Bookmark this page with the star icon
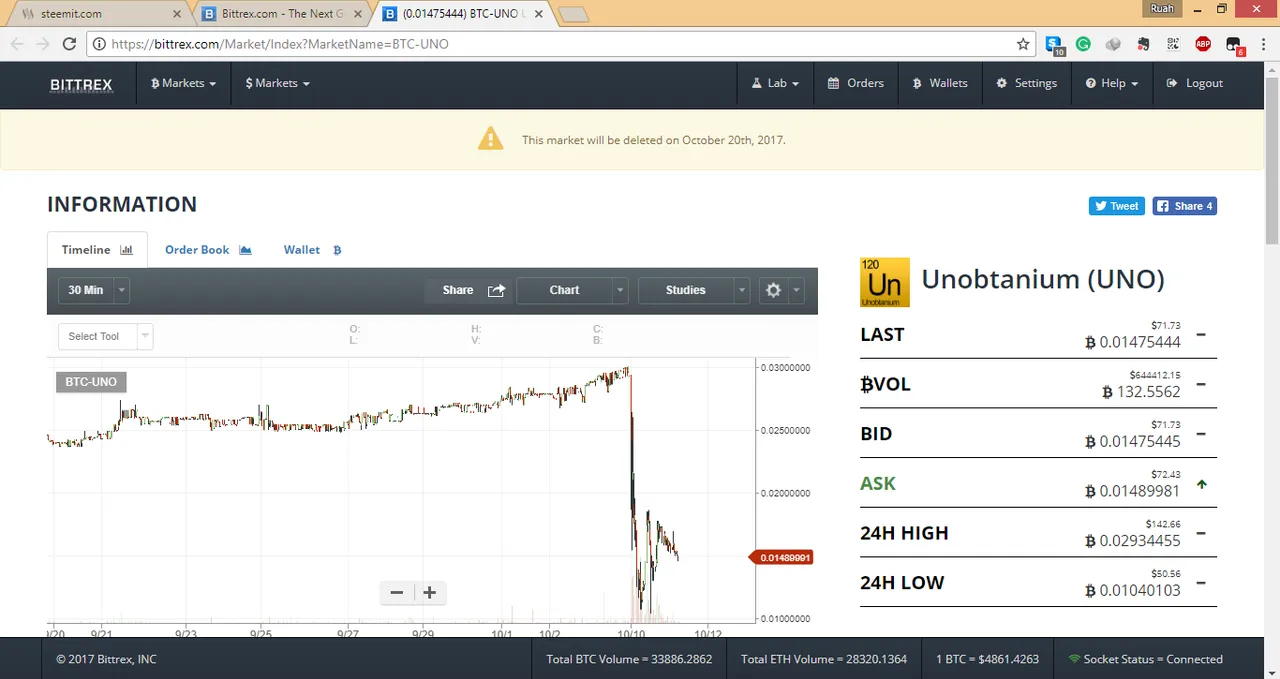The image size is (1280, 679). [1023, 44]
